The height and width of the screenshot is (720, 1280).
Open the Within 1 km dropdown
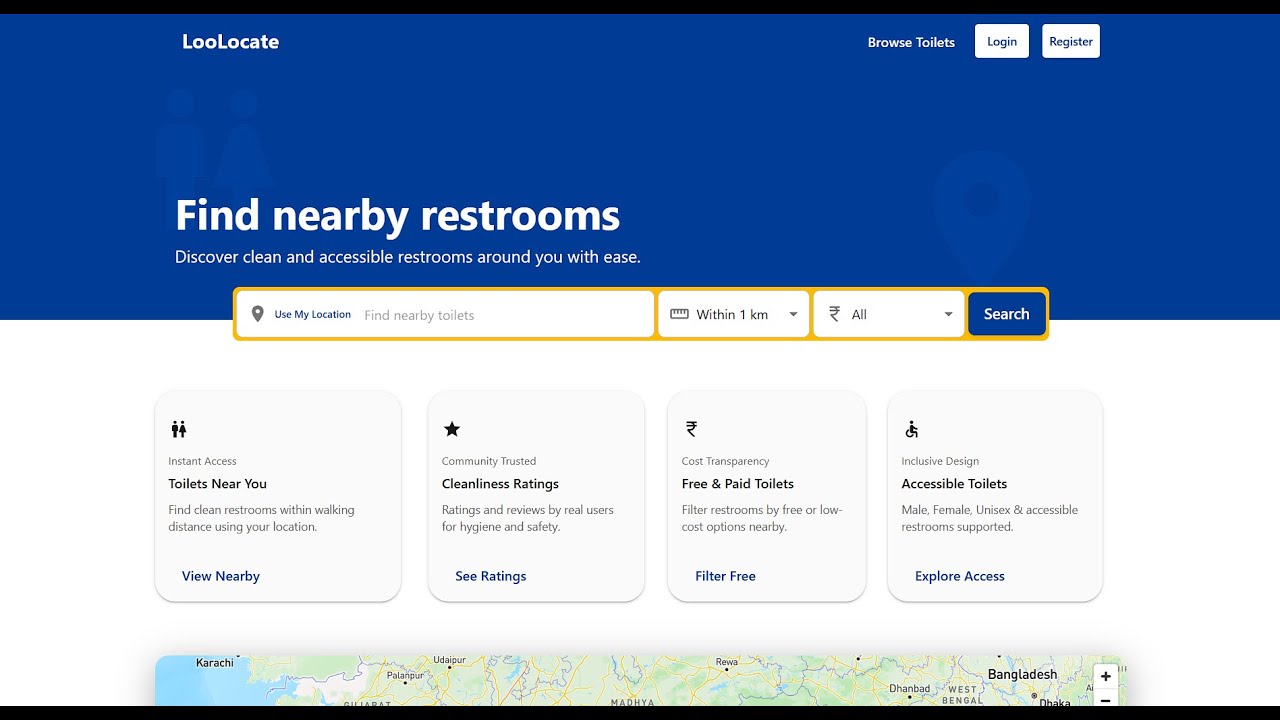733,314
